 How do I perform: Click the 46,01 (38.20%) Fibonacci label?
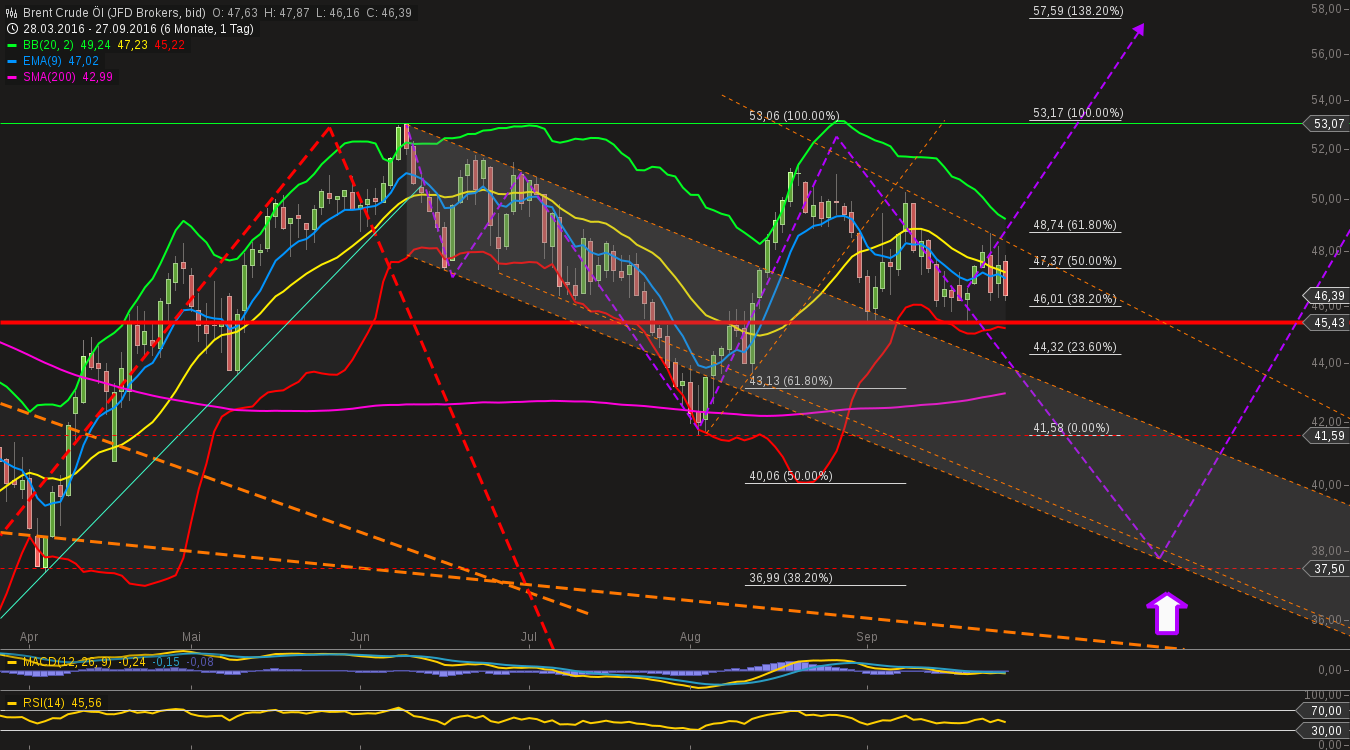(1075, 298)
